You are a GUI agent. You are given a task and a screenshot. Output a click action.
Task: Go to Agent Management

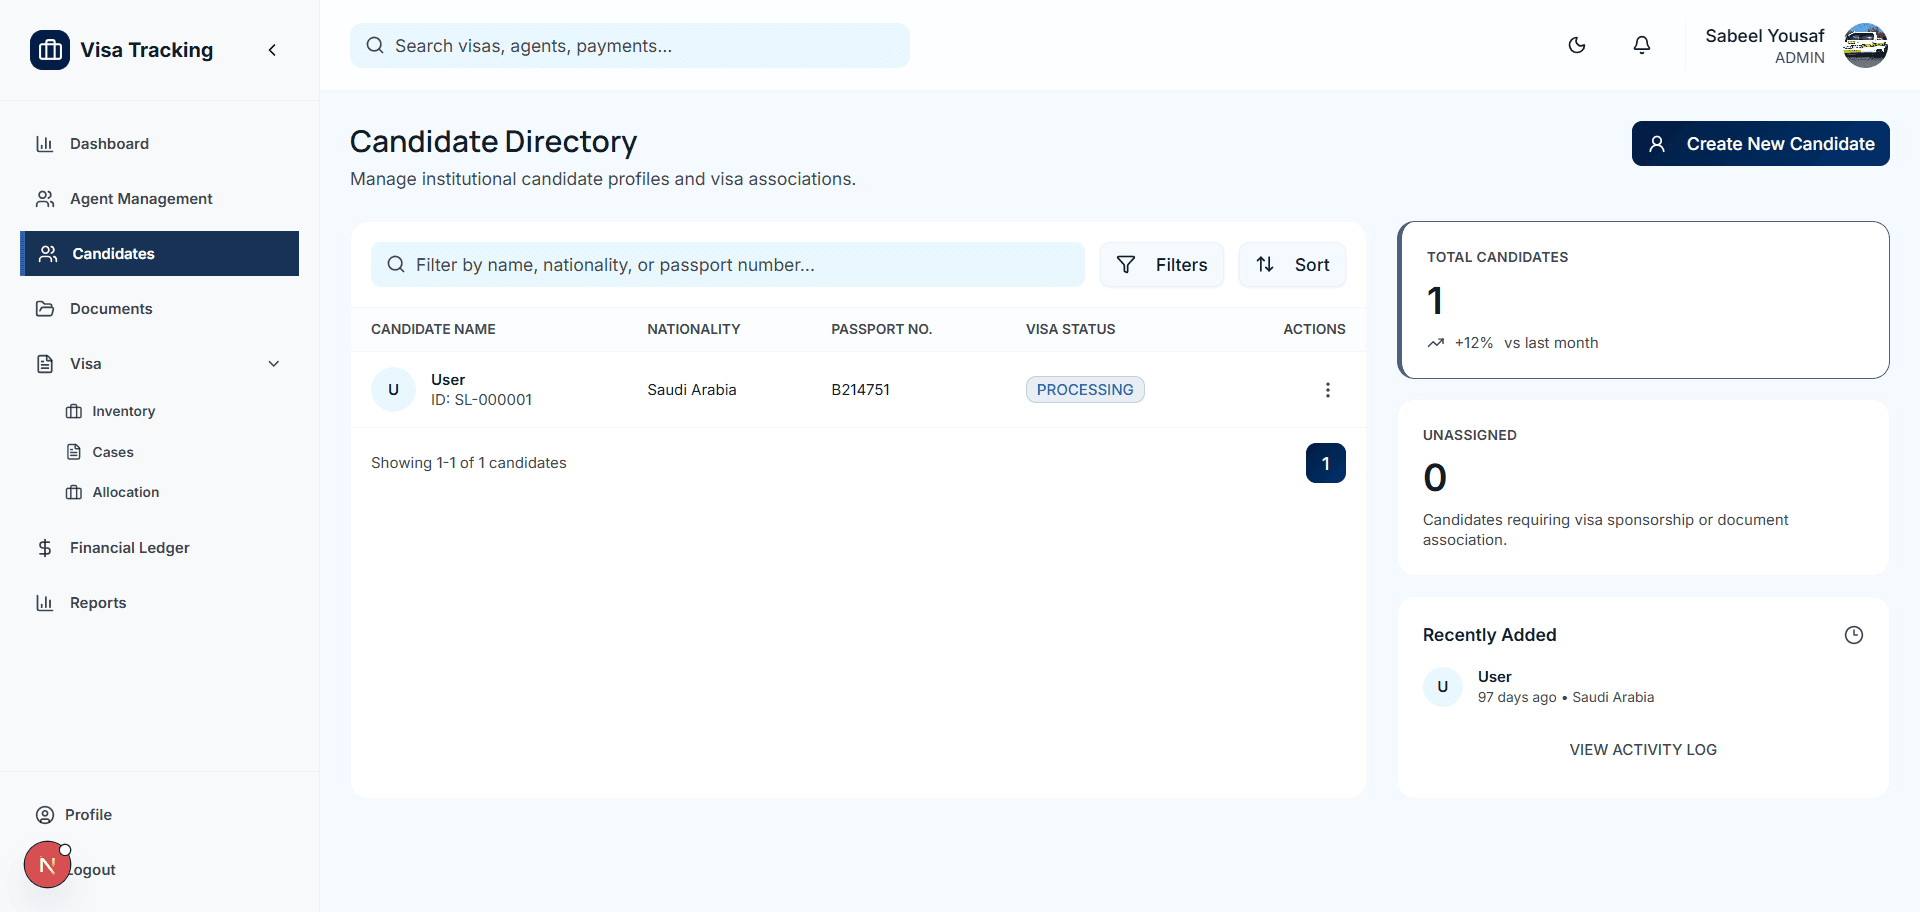tap(160, 199)
